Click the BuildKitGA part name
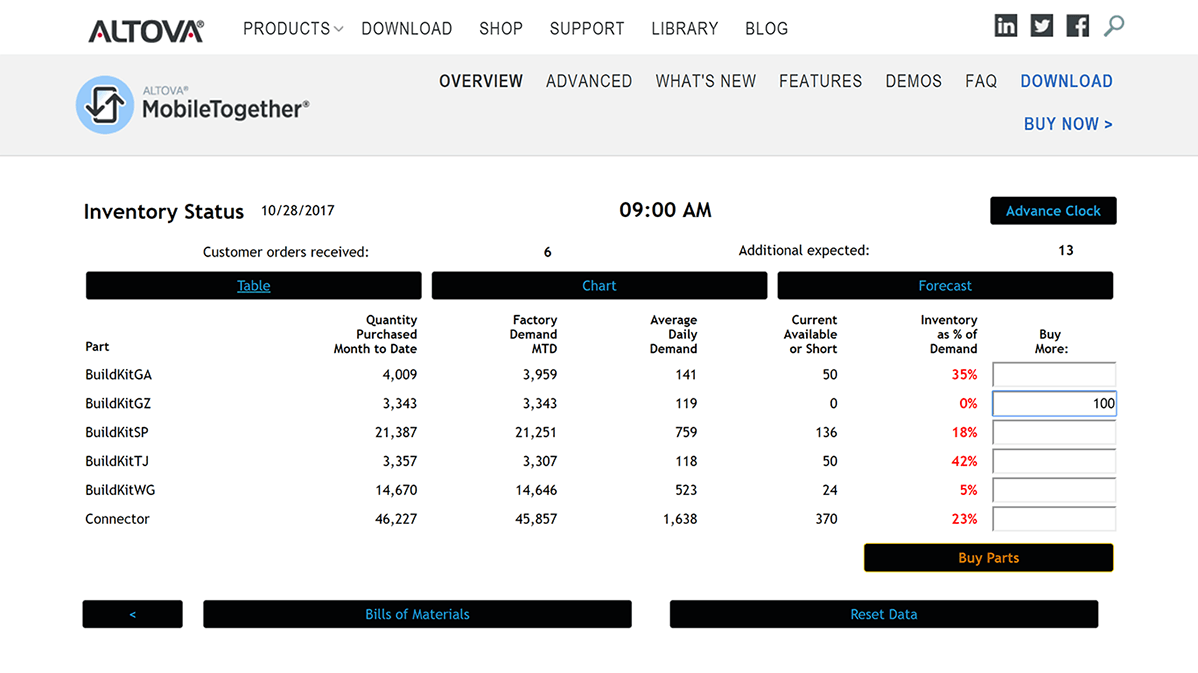The height and width of the screenshot is (673, 1198). 118,374
